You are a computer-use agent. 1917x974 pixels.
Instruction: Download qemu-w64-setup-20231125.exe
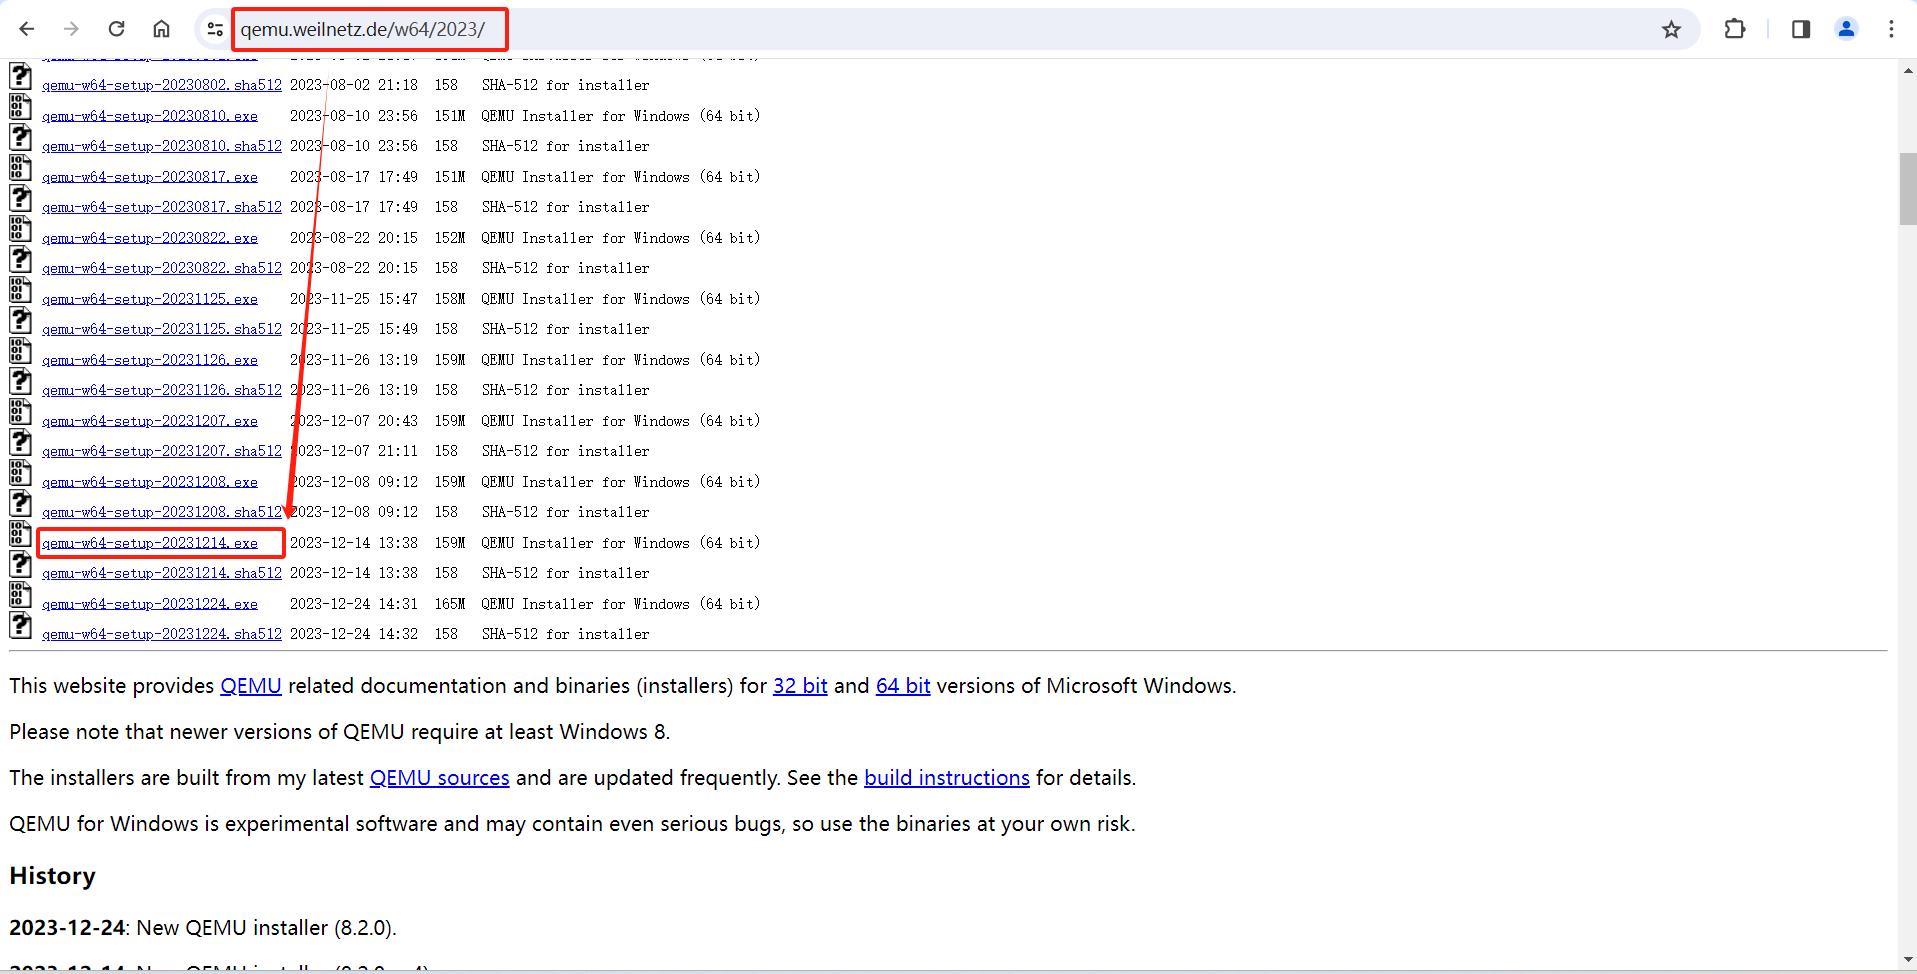(x=150, y=299)
